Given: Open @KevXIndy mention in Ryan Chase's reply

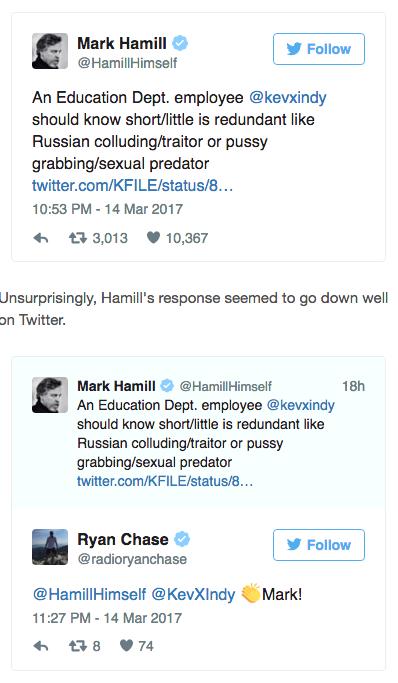Looking at the screenshot, I should pyautogui.click(x=193, y=594).
